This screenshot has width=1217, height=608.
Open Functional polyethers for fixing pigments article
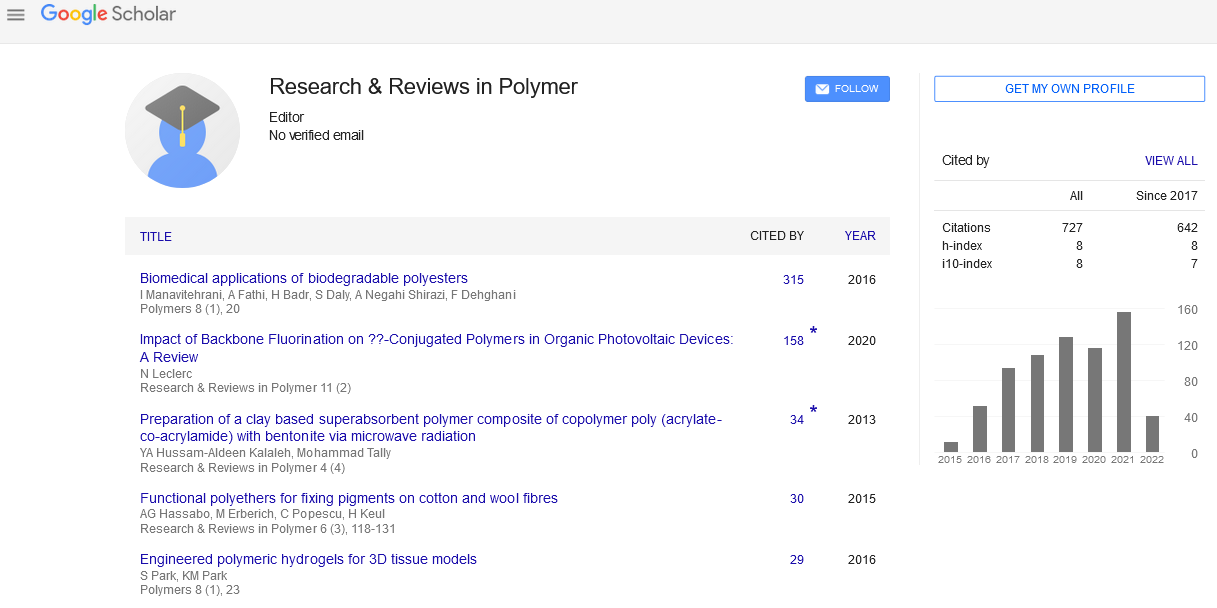pyautogui.click(x=348, y=499)
